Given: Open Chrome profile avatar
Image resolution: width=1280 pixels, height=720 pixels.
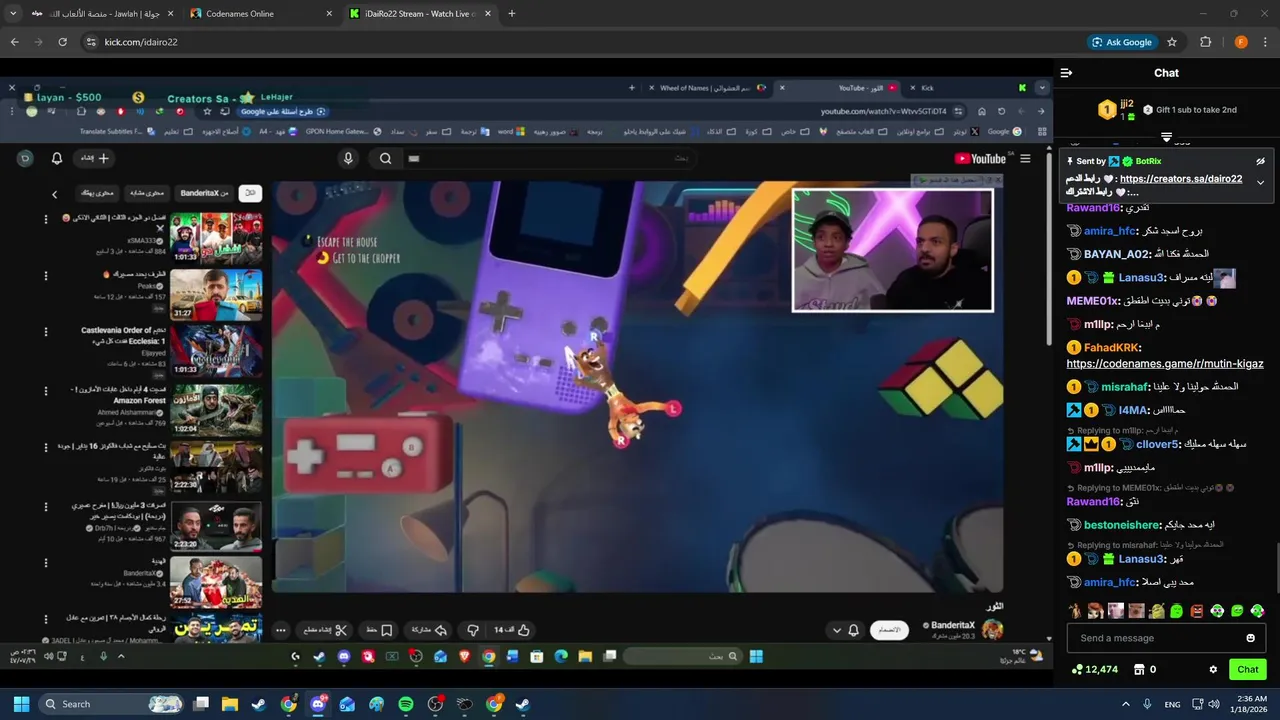Looking at the screenshot, I should coord(1241,42).
